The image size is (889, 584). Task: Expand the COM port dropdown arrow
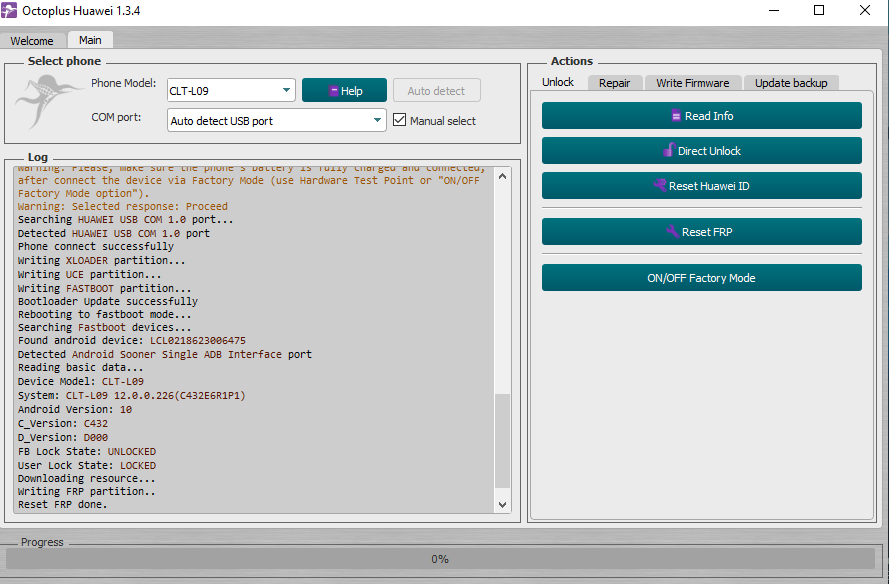click(x=377, y=120)
